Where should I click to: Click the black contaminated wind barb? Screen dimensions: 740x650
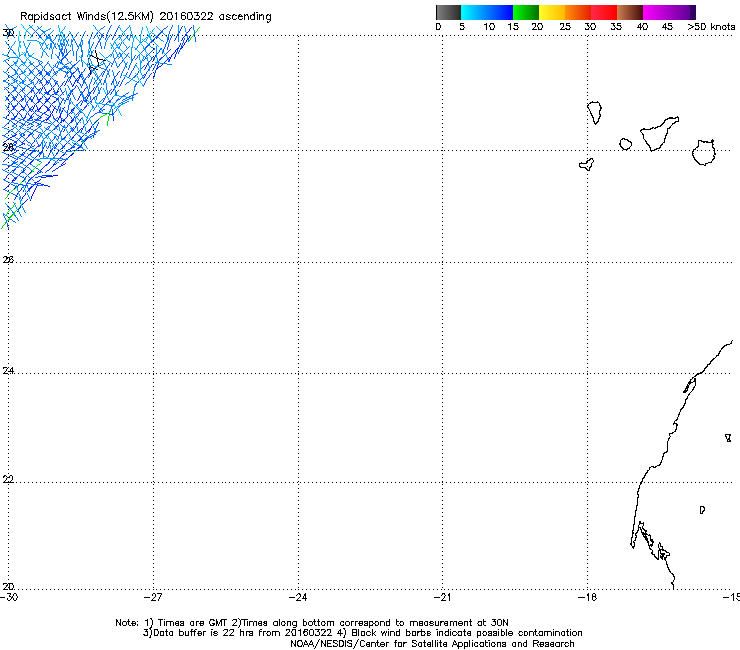click(x=97, y=62)
